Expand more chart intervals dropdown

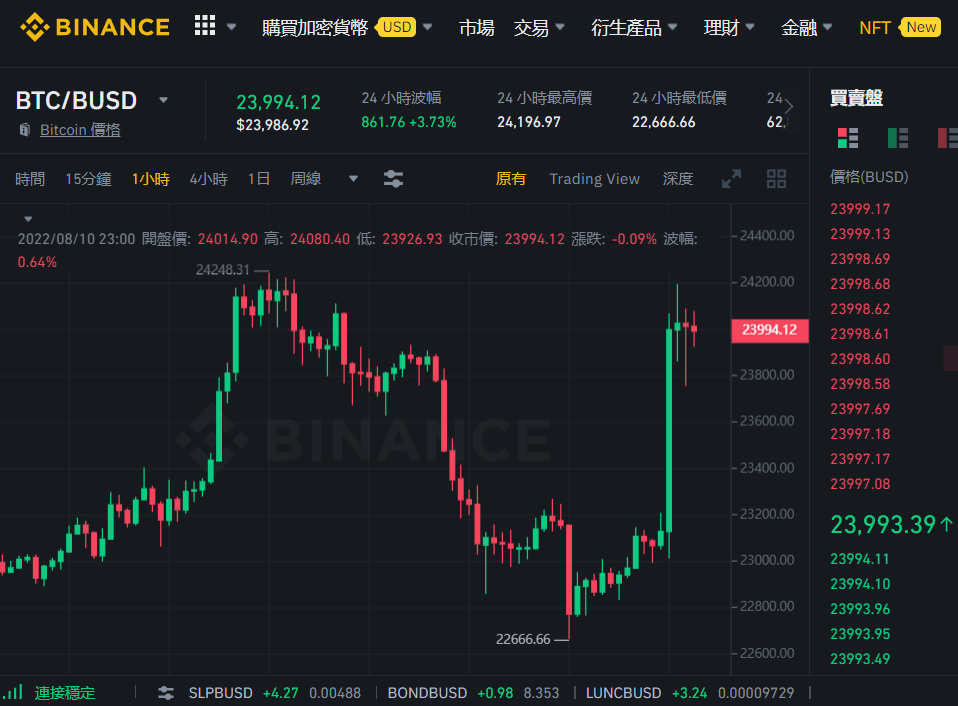click(x=353, y=179)
